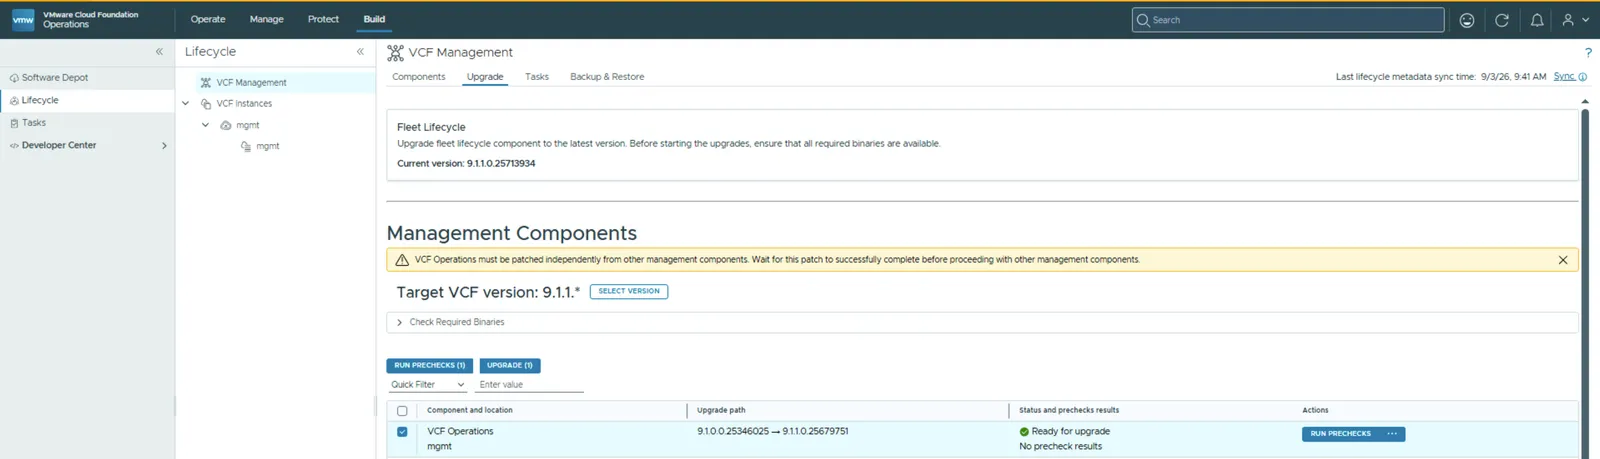The height and width of the screenshot is (459, 1600).
Task: Click the refresh icon in top bar
Action: [1502, 20]
